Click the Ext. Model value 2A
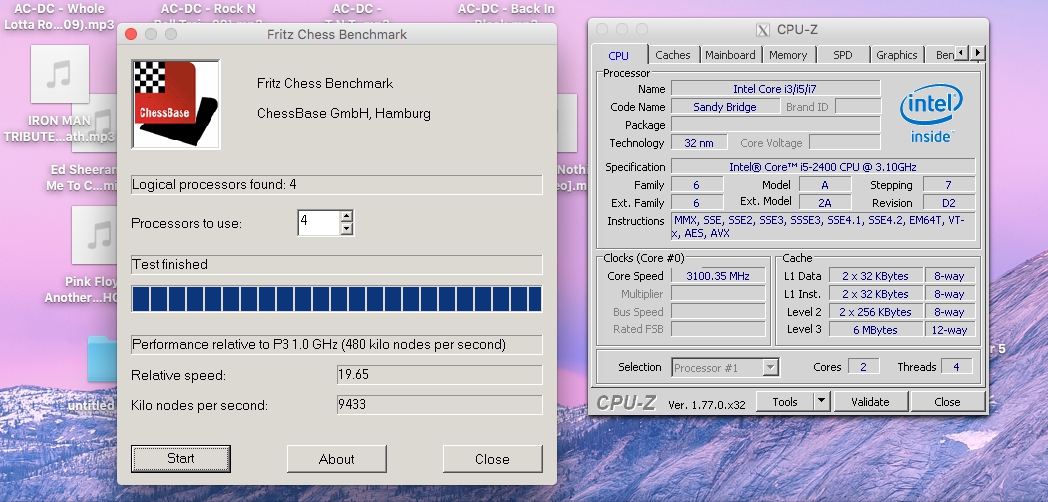 (825, 202)
